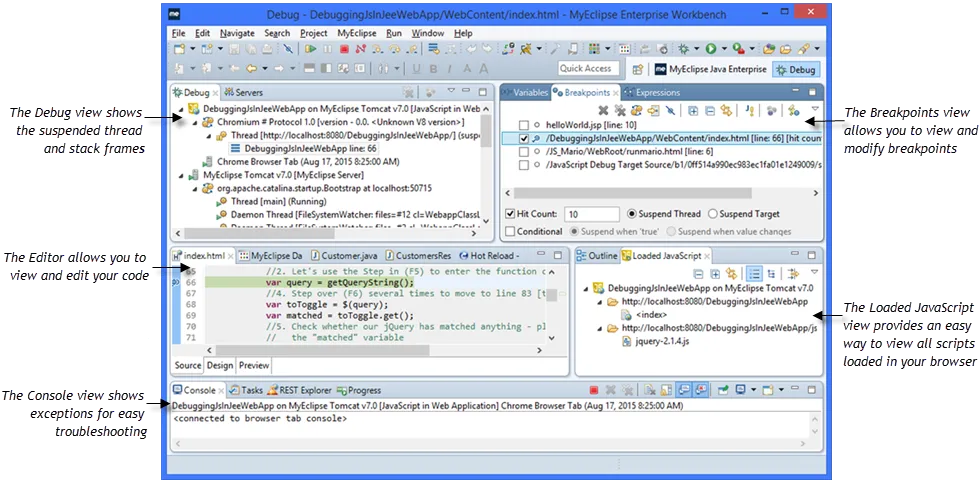The height and width of the screenshot is (480, 980).
Task: Click the Expand All icon in the Loaded JavaScript view
Action: pos(715,274)
